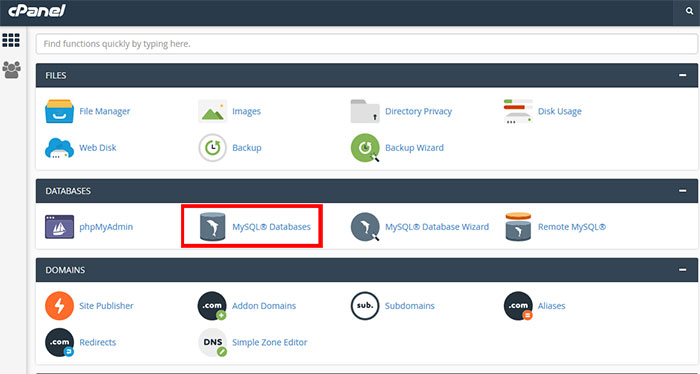The width and height of the screenshot is (700, 374).
Task: Open the MySQL® Database Wizard link
Action: (x=437, y=227)
